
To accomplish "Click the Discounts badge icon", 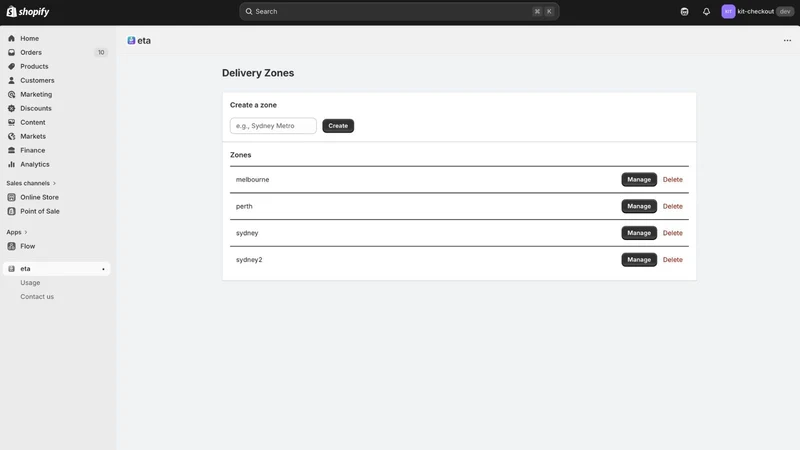I will (x=11, y=108).
